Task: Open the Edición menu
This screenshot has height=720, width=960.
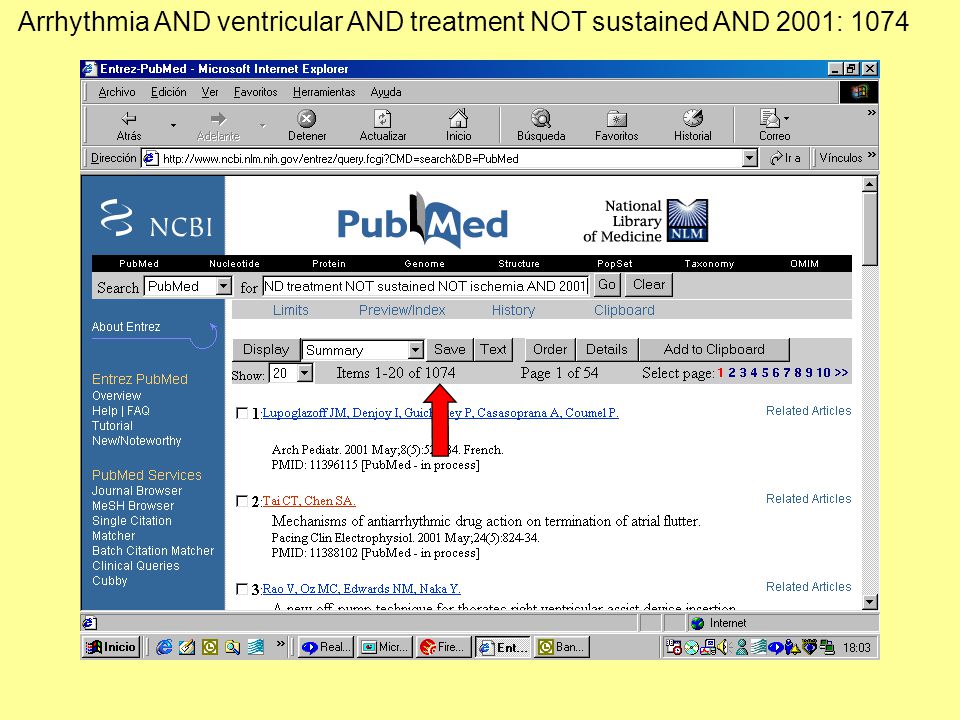Action: (168, 92)
